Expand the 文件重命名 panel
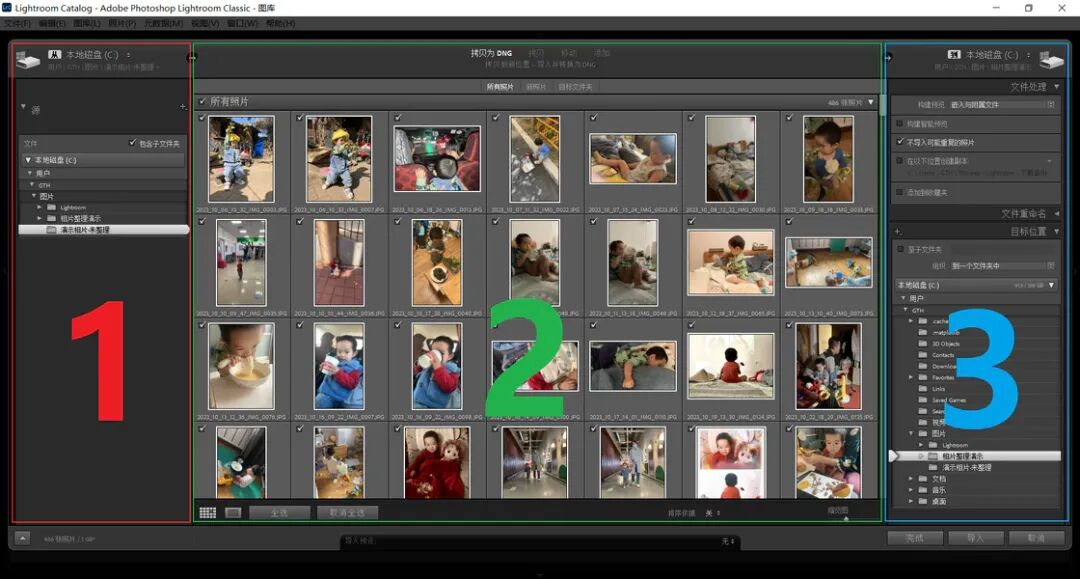 point(1056,213)
